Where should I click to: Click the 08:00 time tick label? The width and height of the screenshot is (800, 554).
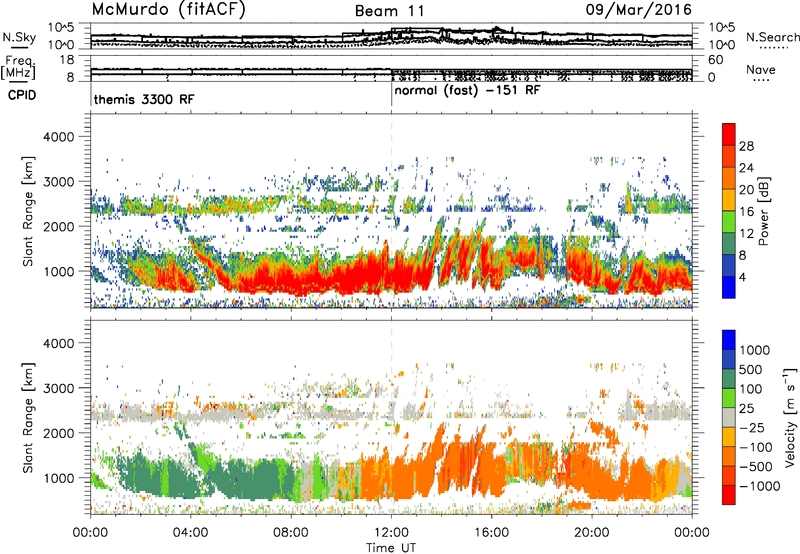click(x=291, y=533)
